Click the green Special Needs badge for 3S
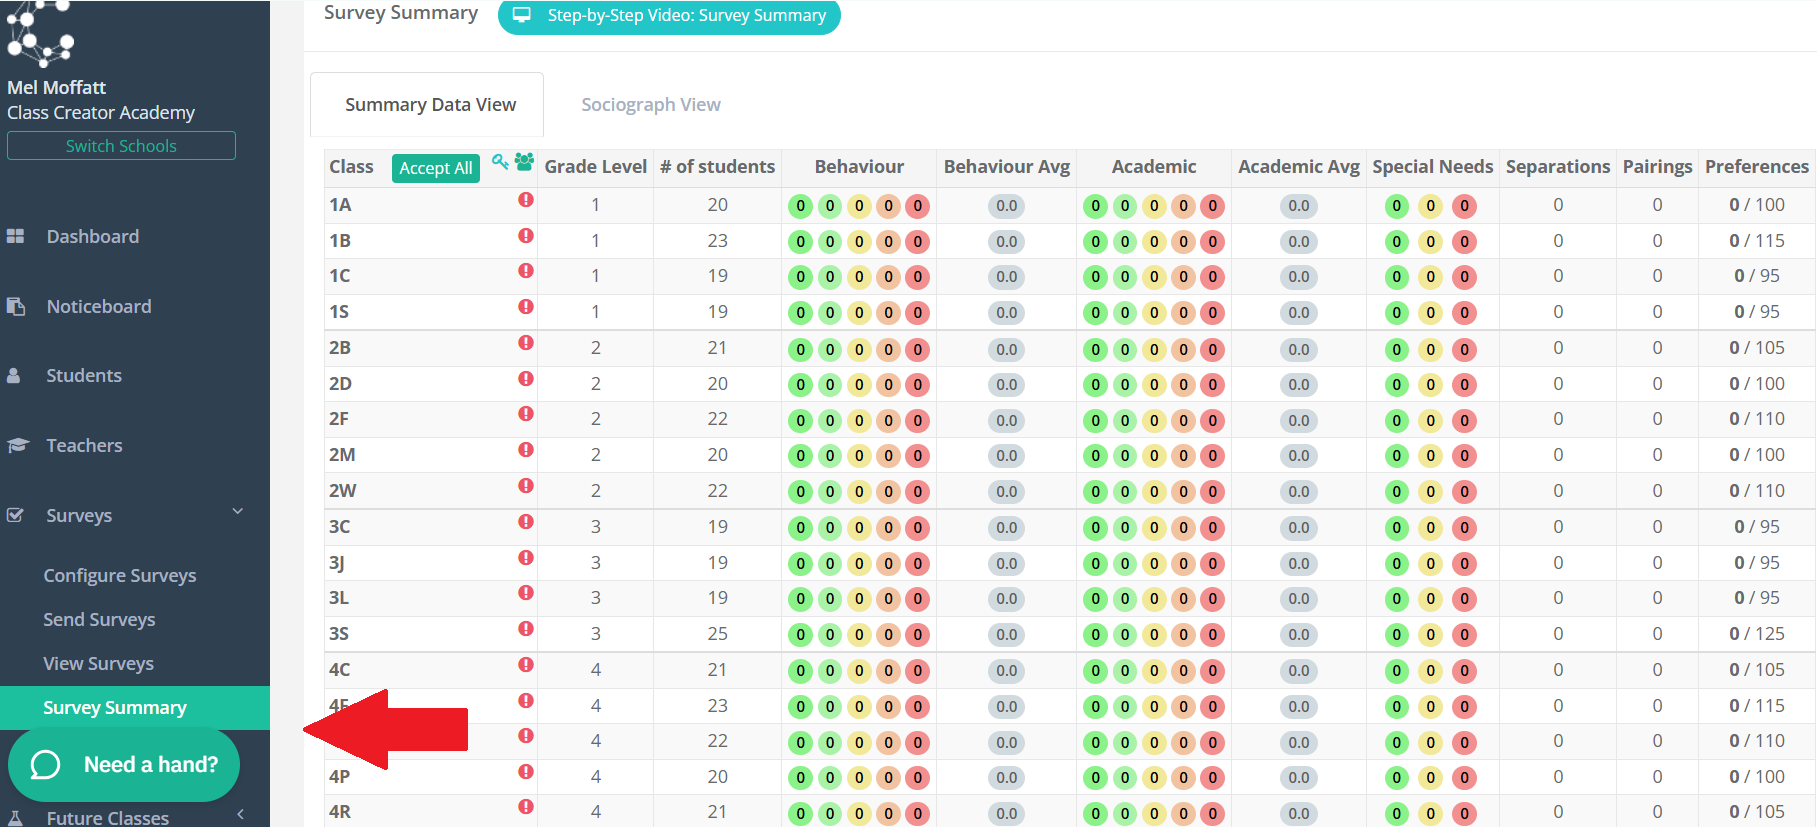The height and width of the screenshot is (827, 1817). (x=1397, y=635)
